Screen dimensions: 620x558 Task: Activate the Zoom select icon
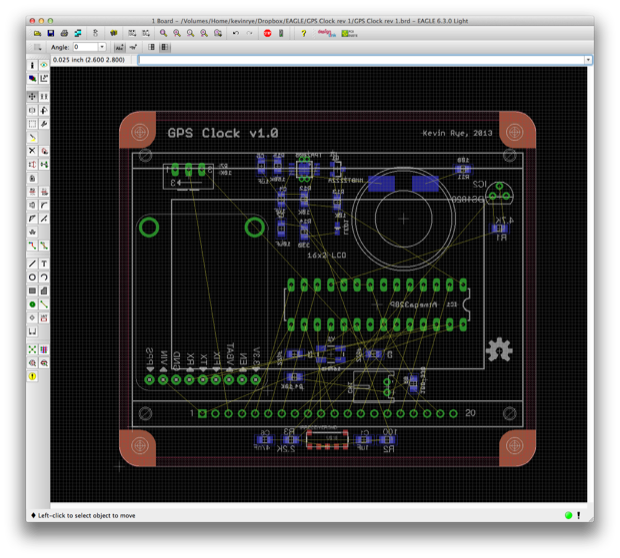tap(218, 34)
